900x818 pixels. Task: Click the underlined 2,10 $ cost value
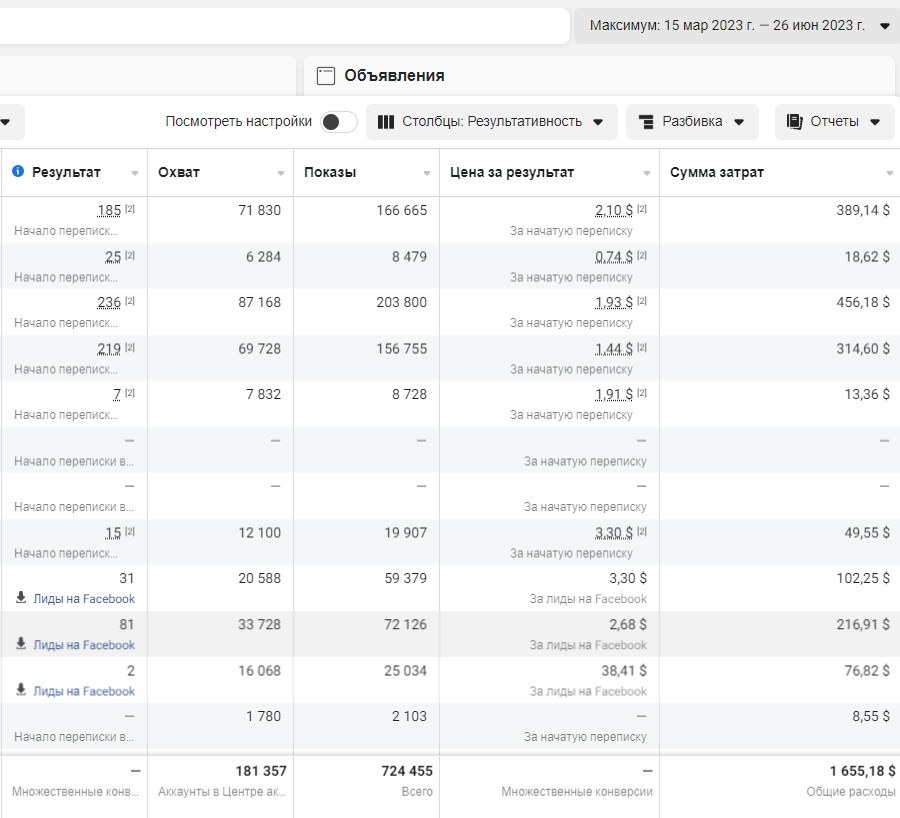(613, 210)
